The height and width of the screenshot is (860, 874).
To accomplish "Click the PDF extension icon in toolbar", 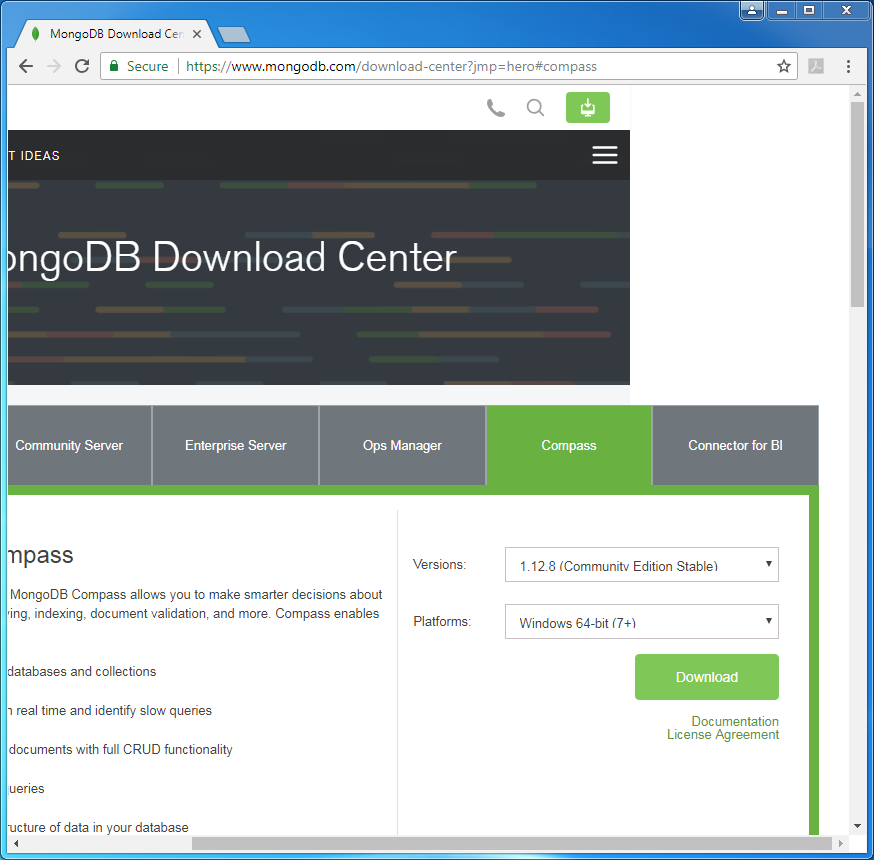I will pos(816,66).
